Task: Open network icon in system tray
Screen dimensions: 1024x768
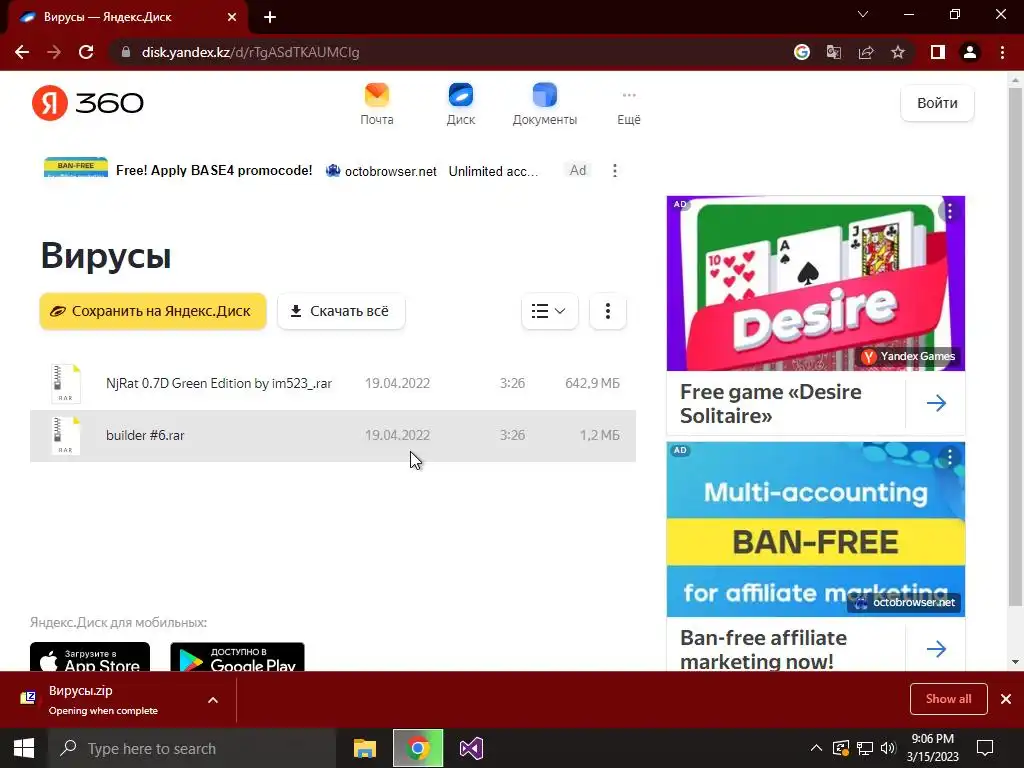Action: click(865, 748)
